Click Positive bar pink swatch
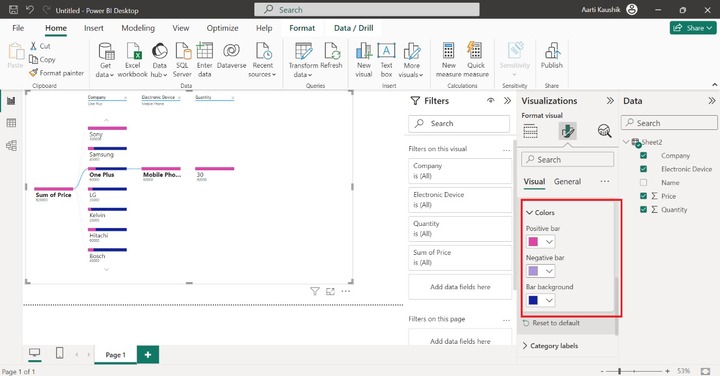This screenshot has width=720, height=376. (x=533, y=241)
